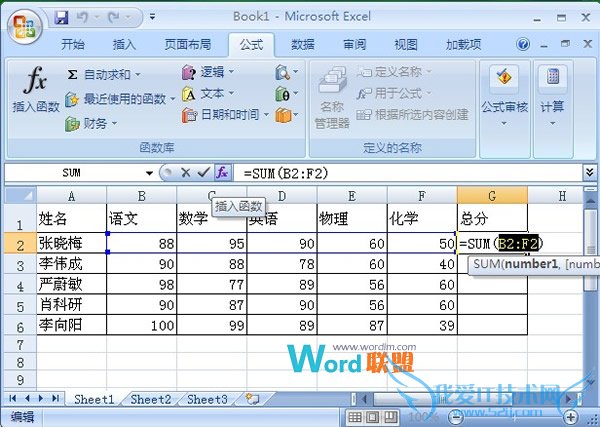Open the 最近使用的函数 menu

click(x=120, y=99)
